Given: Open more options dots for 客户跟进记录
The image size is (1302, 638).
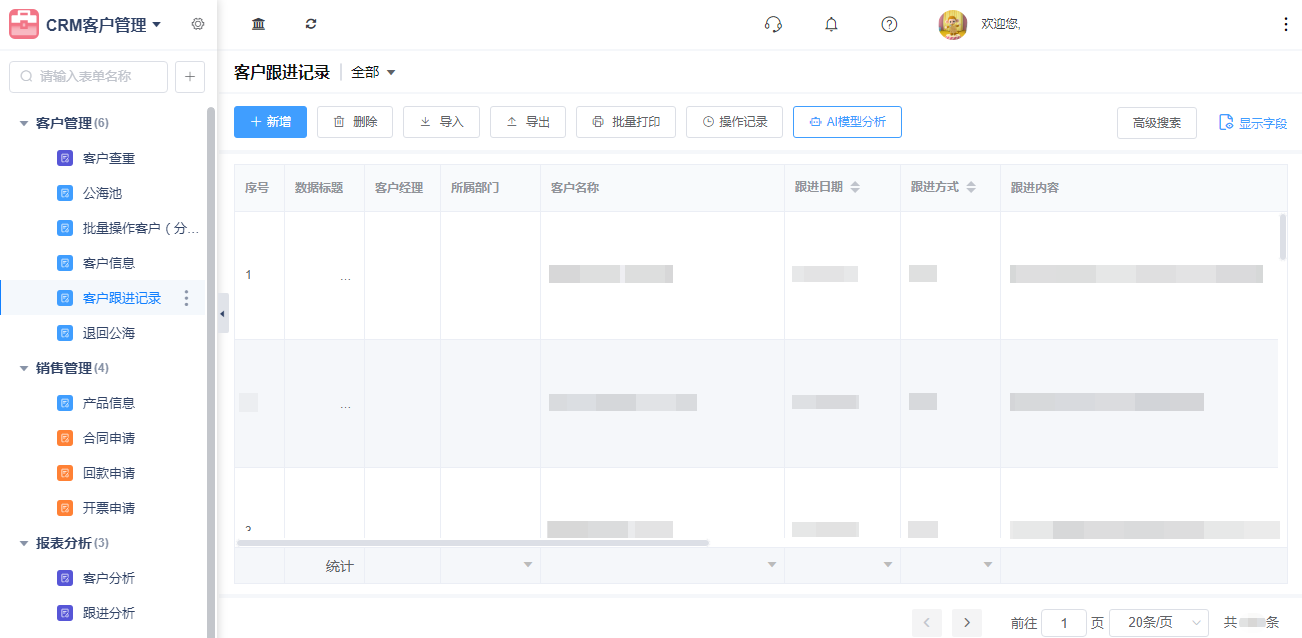Looking at the screenshot, I should point(186,298).
